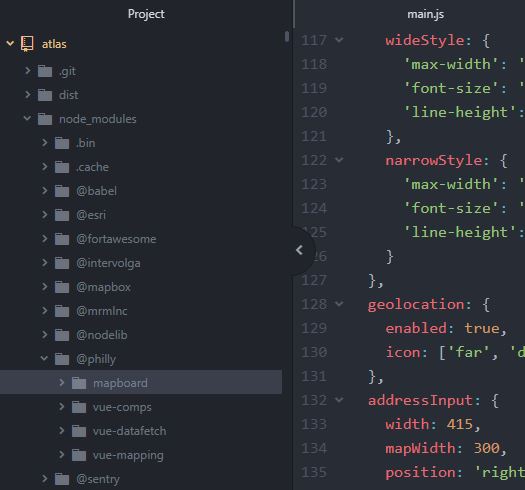The image size is (525, 490).
Task: Expand the dist folder chevron
Action: pos(28,95)
